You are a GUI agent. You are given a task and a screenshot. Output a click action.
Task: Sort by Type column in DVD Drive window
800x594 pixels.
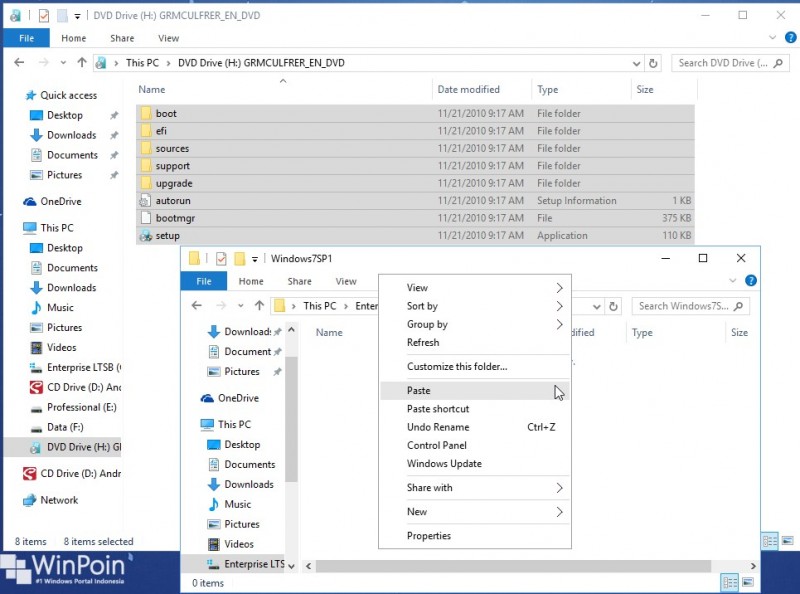(581, 89)
